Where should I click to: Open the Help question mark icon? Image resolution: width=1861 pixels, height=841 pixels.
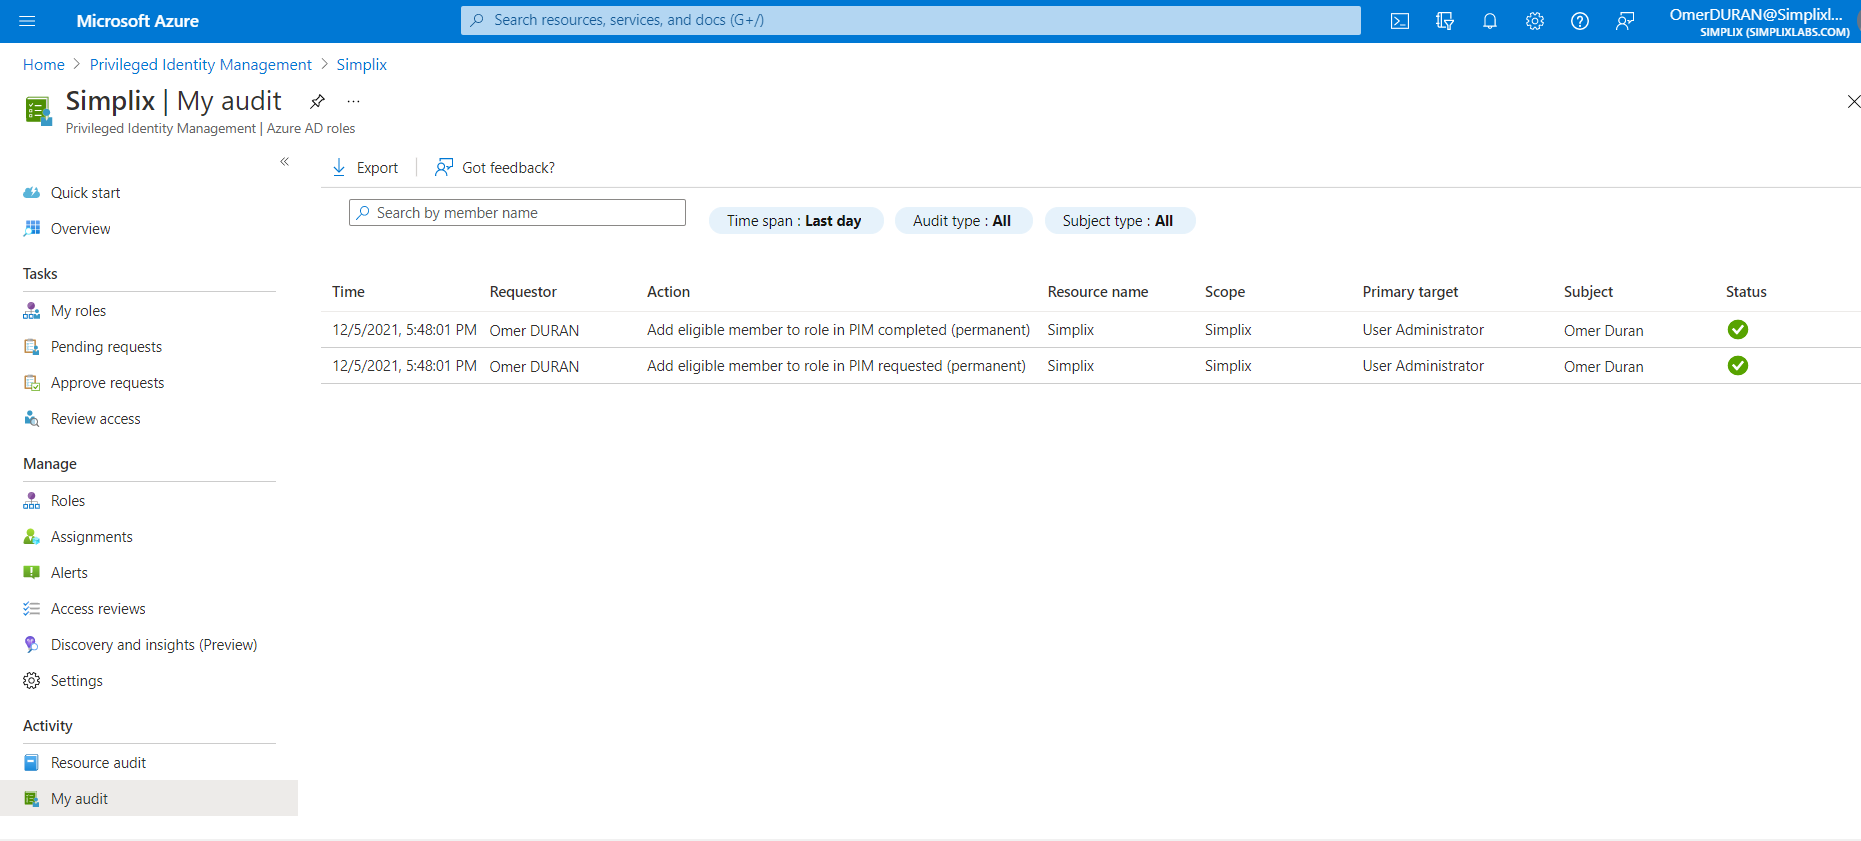pyautogui.click(x=1580, y=21)
